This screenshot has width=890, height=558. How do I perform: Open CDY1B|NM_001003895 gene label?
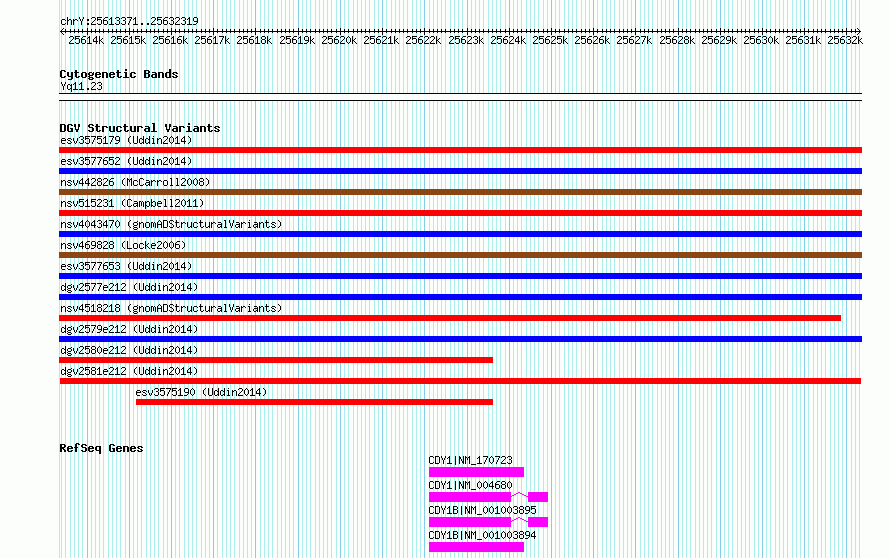(x=482, y=510)
